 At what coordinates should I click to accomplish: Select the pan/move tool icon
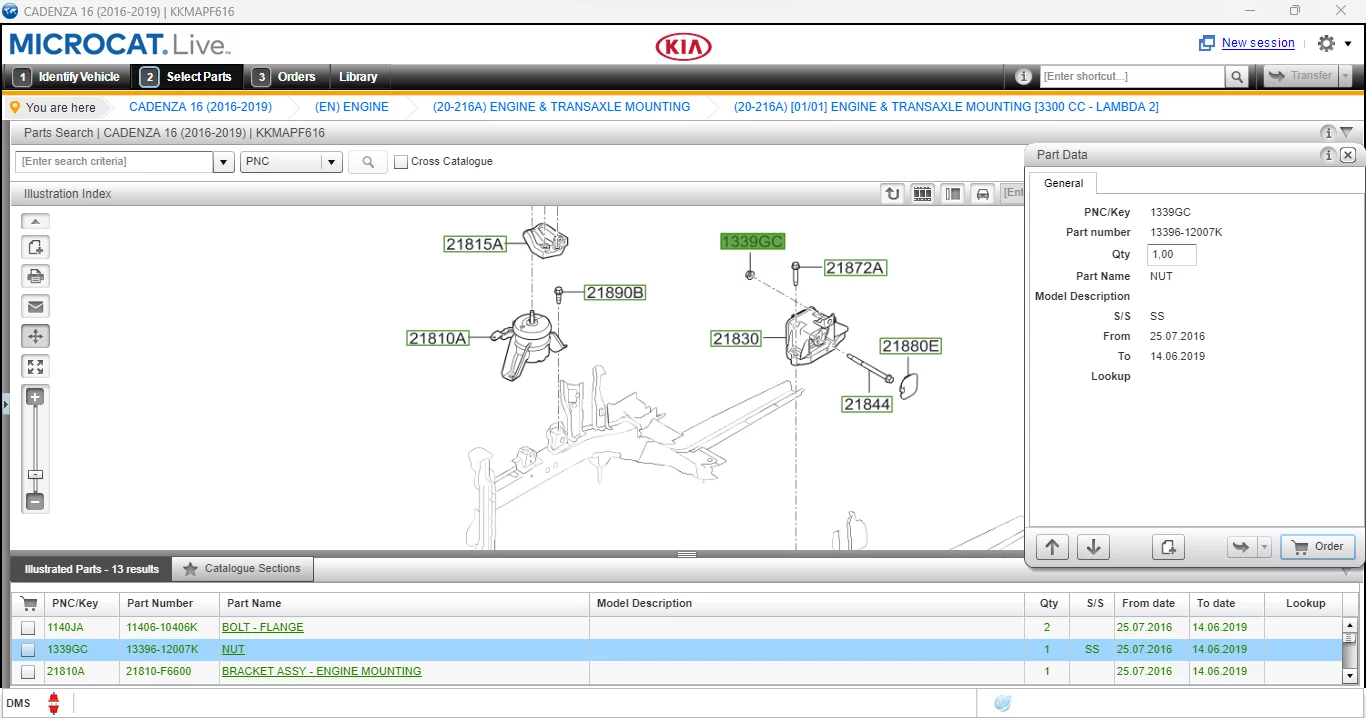pyautogui.click(x=36, y=337)
